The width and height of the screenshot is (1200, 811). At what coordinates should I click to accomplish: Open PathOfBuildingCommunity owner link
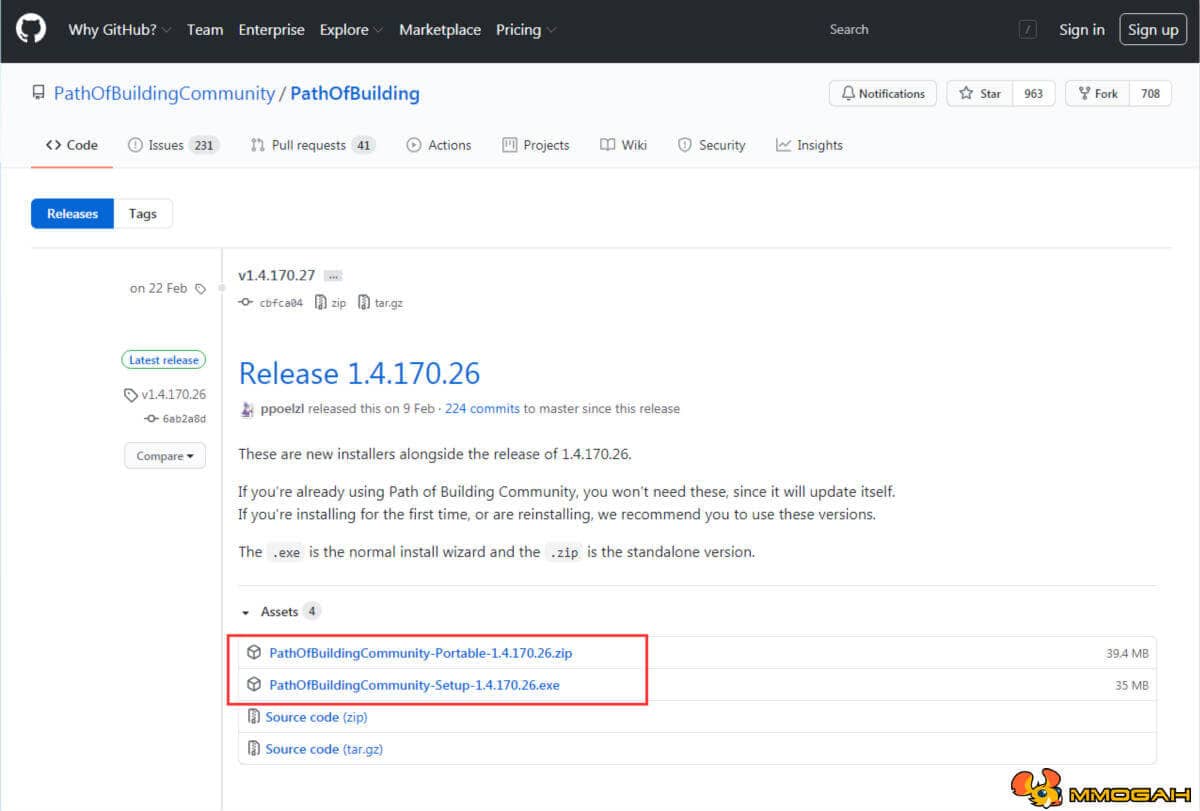pyautogui.click(x=164, y=93)
